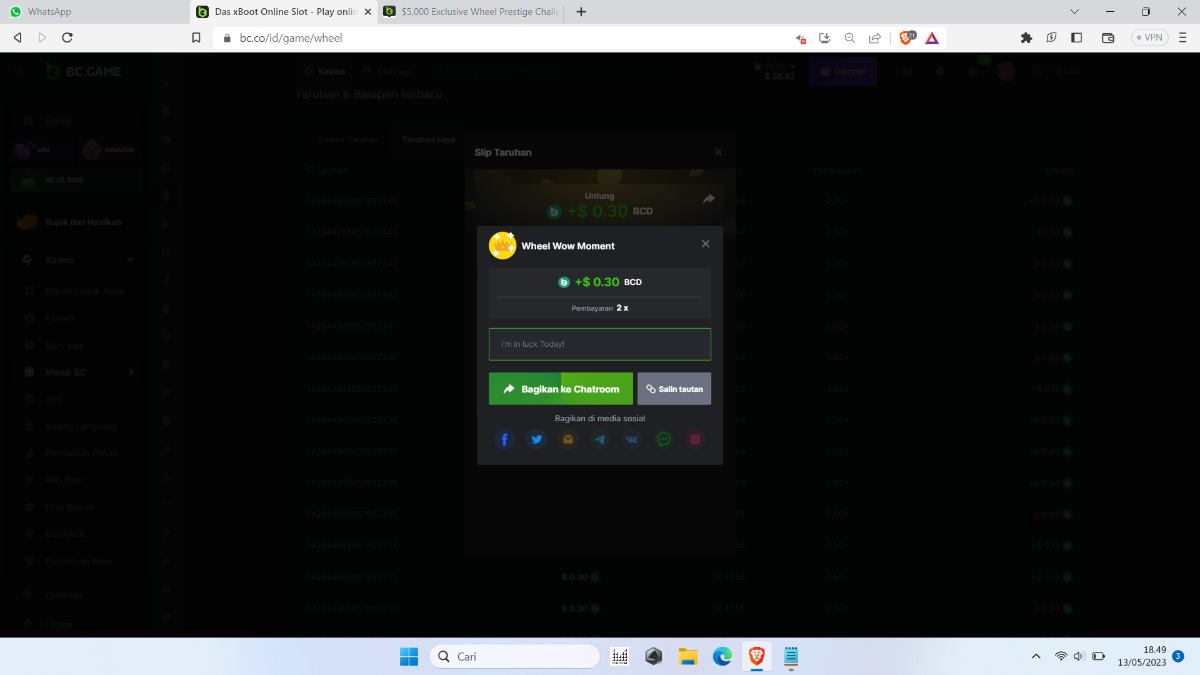Open the tab search dropdown arrow
This screenshot has height=675, width=1200.
(1074, 12)
